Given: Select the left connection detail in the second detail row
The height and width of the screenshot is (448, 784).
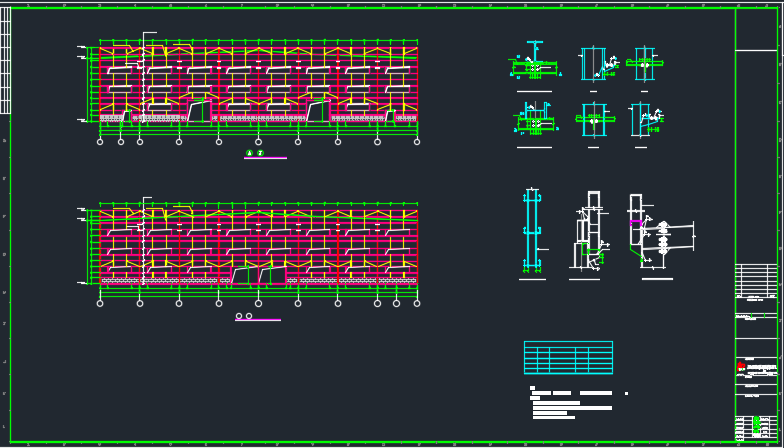Looking at the screenshot, I should [535, 119].
